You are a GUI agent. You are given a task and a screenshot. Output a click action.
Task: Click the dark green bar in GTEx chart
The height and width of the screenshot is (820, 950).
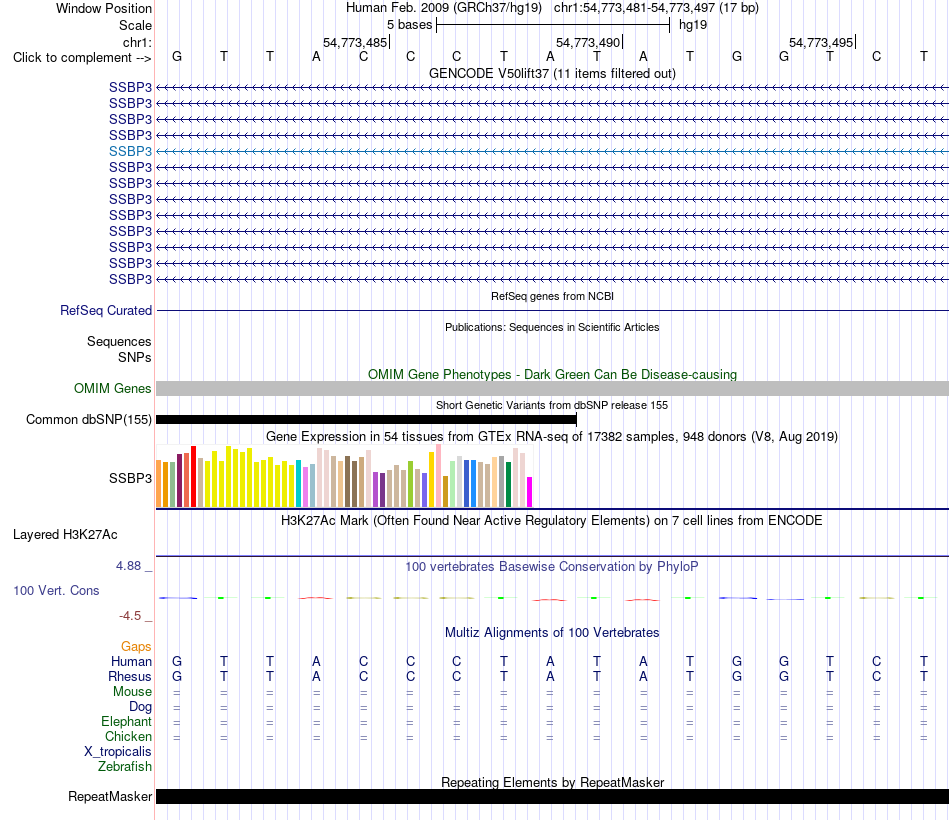(x=508, y=484)
